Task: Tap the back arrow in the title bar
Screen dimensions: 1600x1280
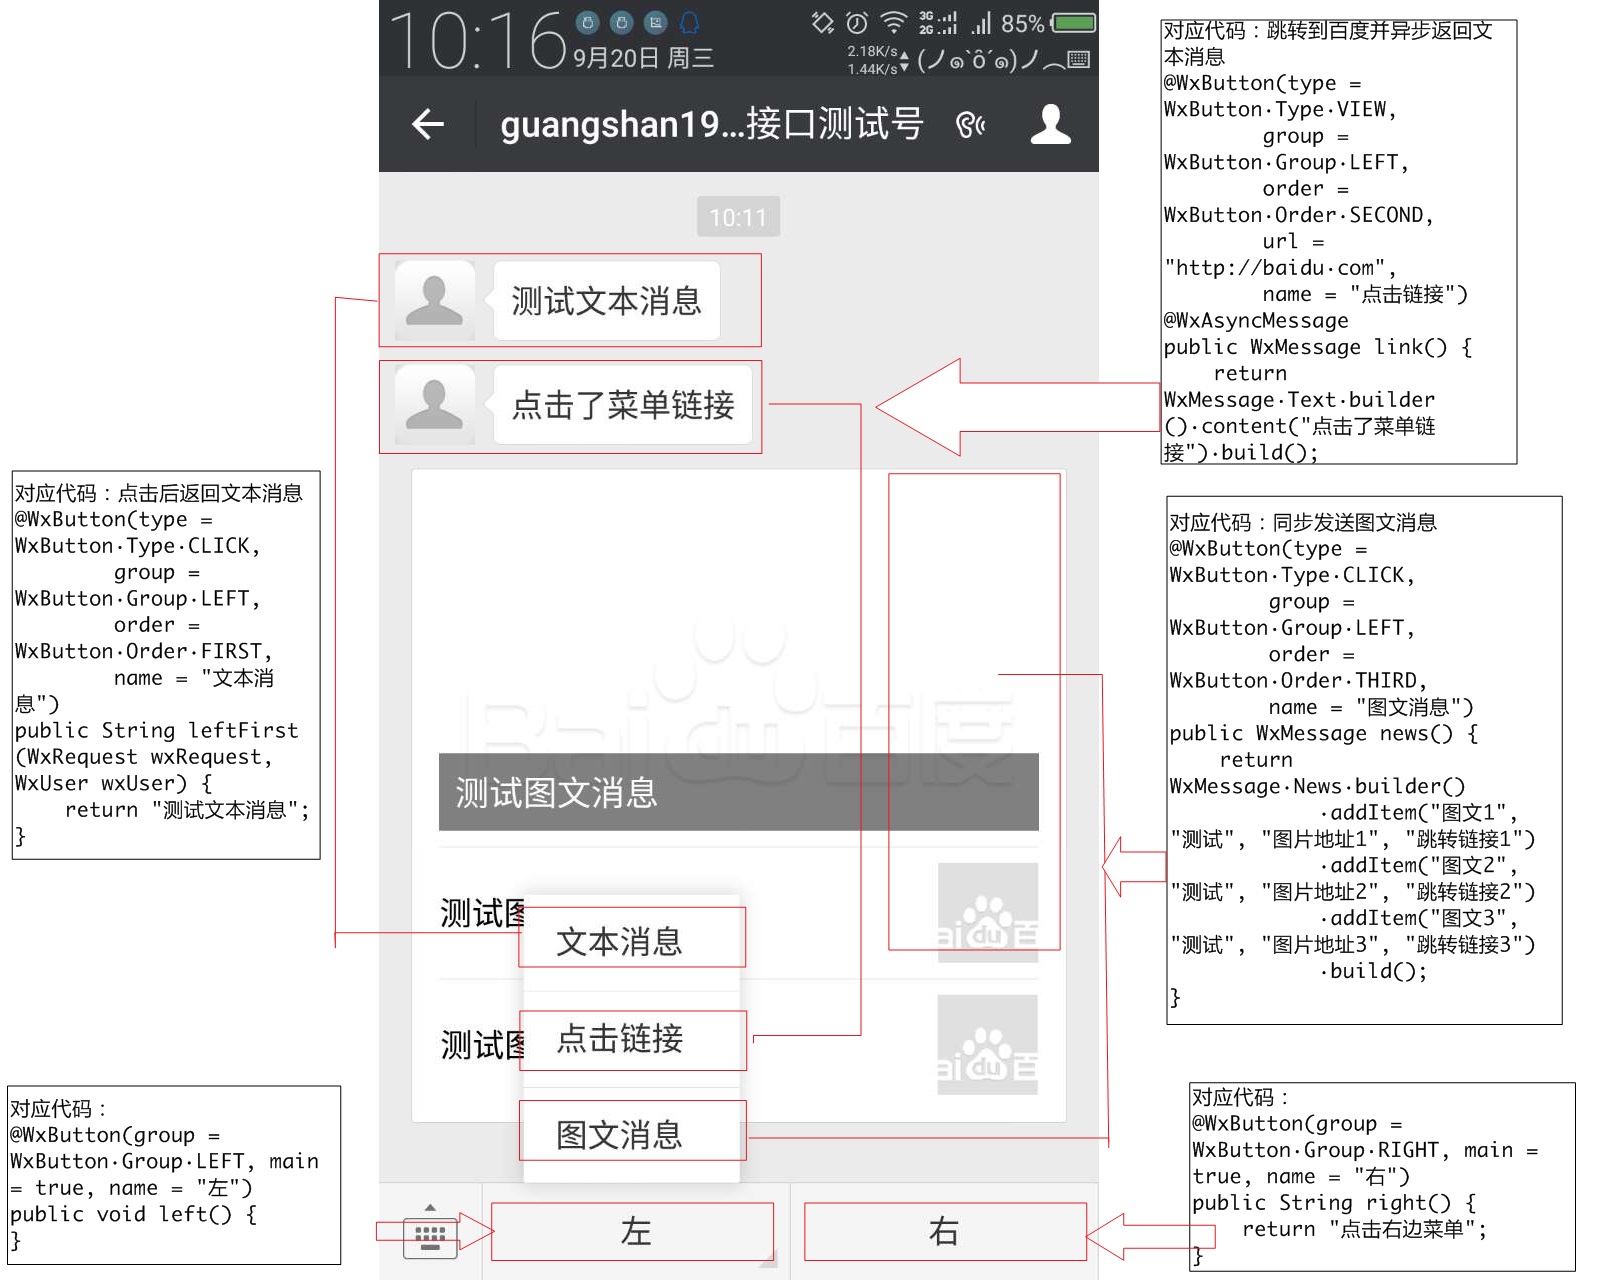Action: (428, 124)
